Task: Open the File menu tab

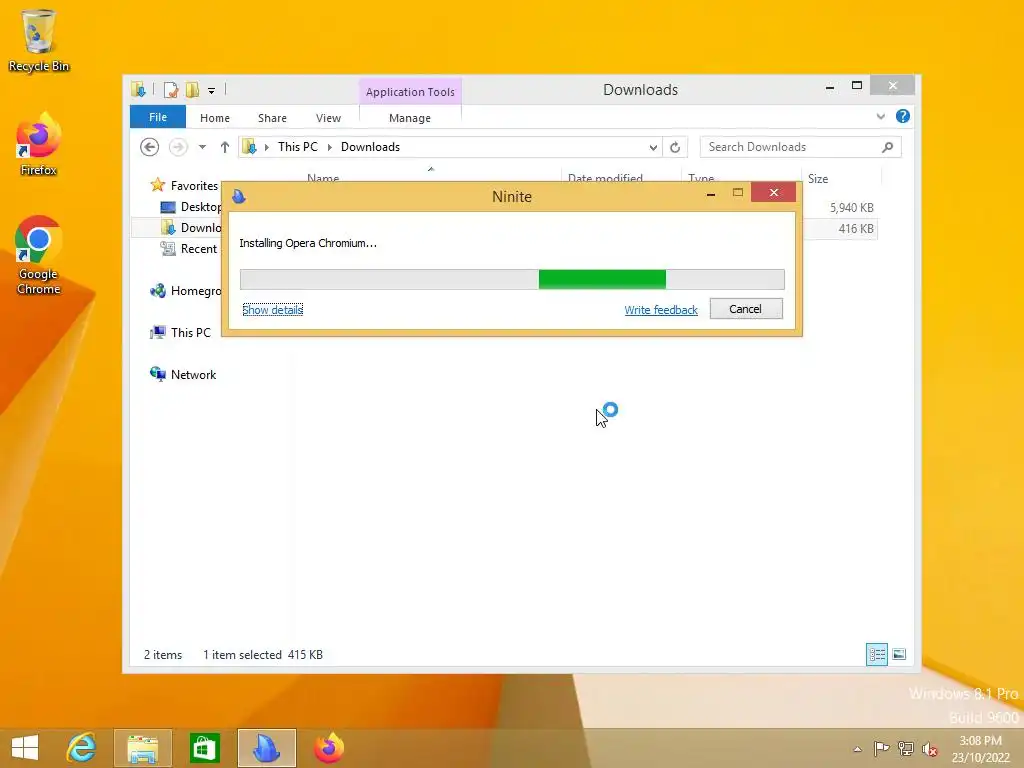Action: [x=158, y=117]
